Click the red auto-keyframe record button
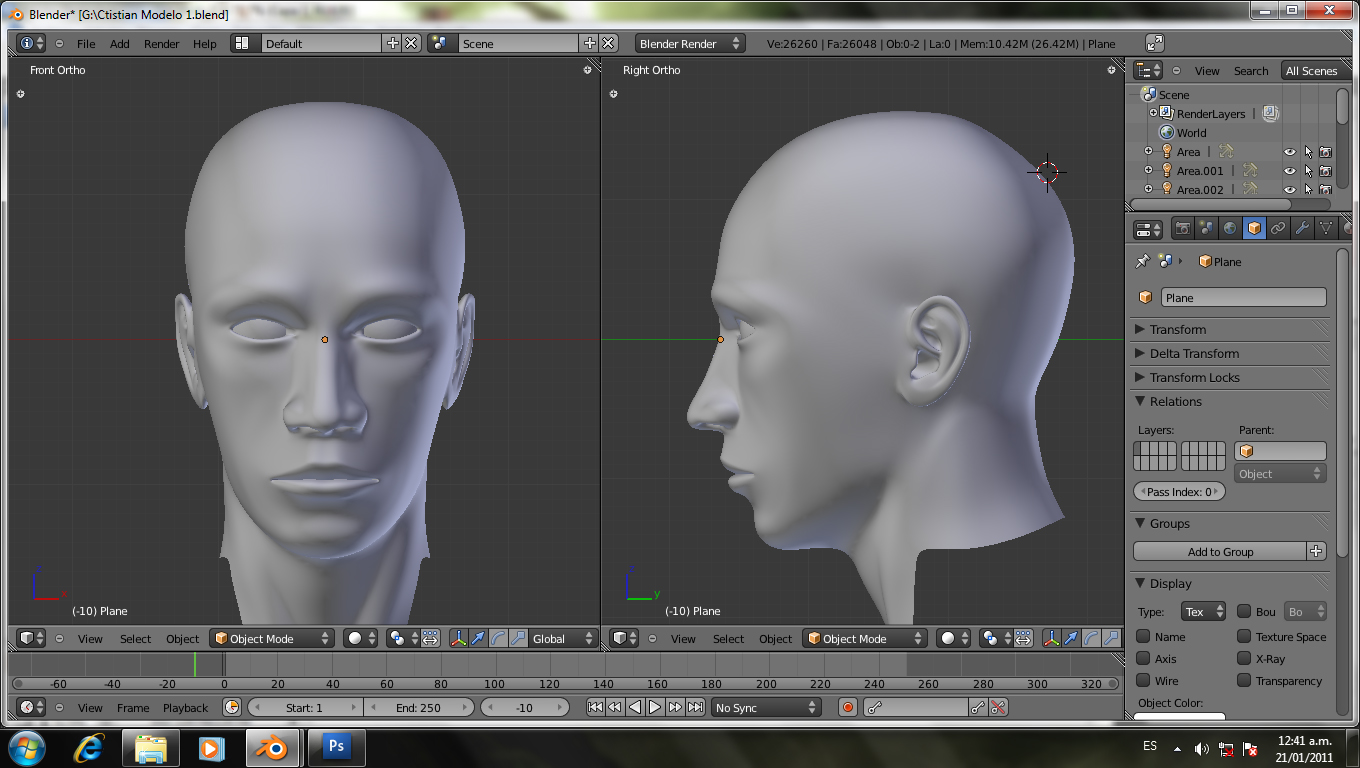The image size is (1360, 768). pos(848,708)
